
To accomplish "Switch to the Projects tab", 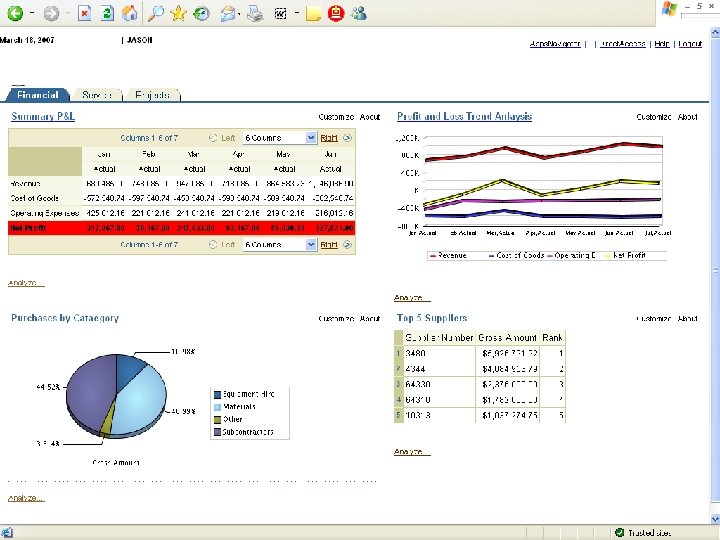I will [x=152, y=95].
